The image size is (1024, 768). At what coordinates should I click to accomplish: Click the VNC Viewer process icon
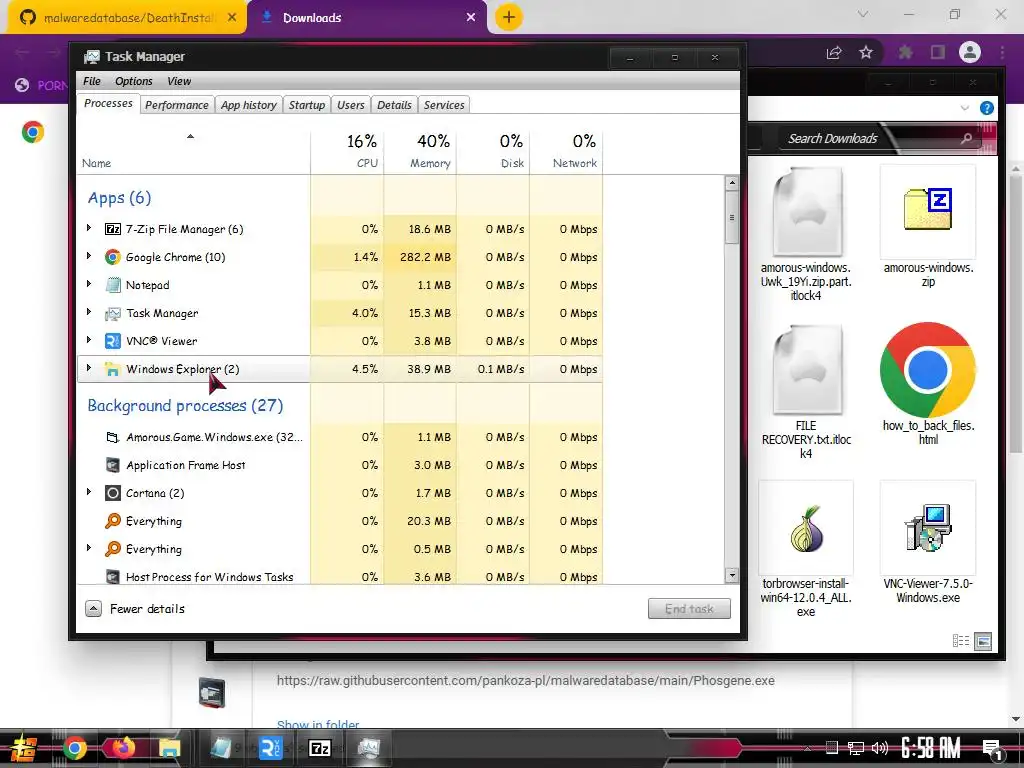112,341
